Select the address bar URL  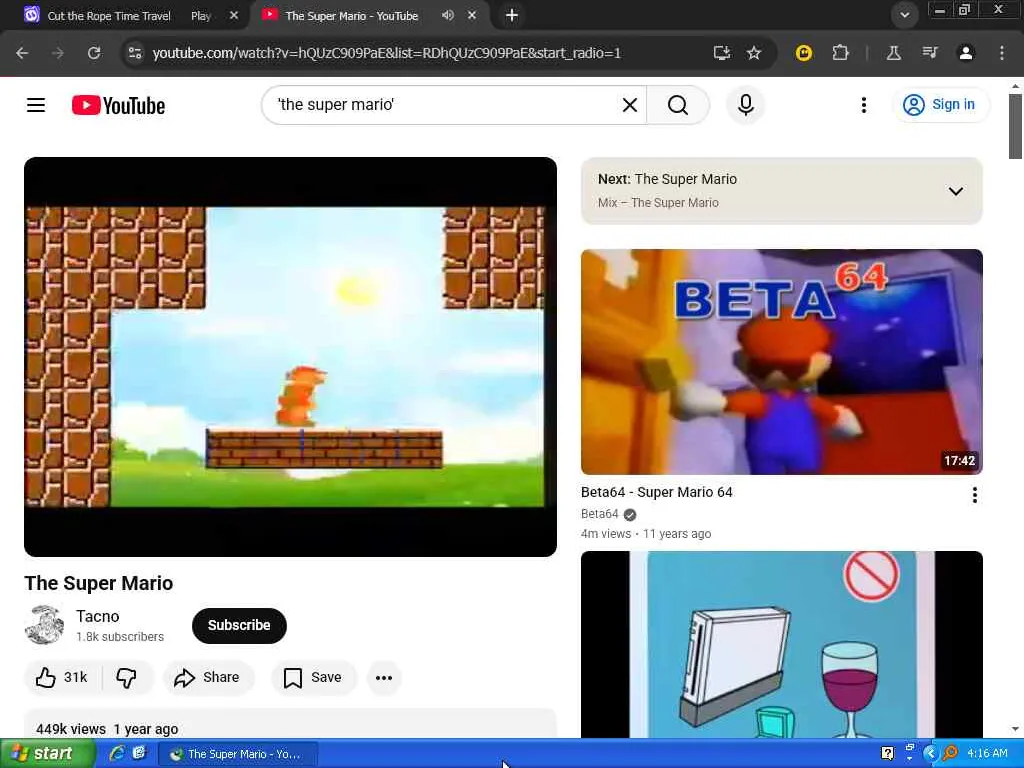[x=387, y=53]
